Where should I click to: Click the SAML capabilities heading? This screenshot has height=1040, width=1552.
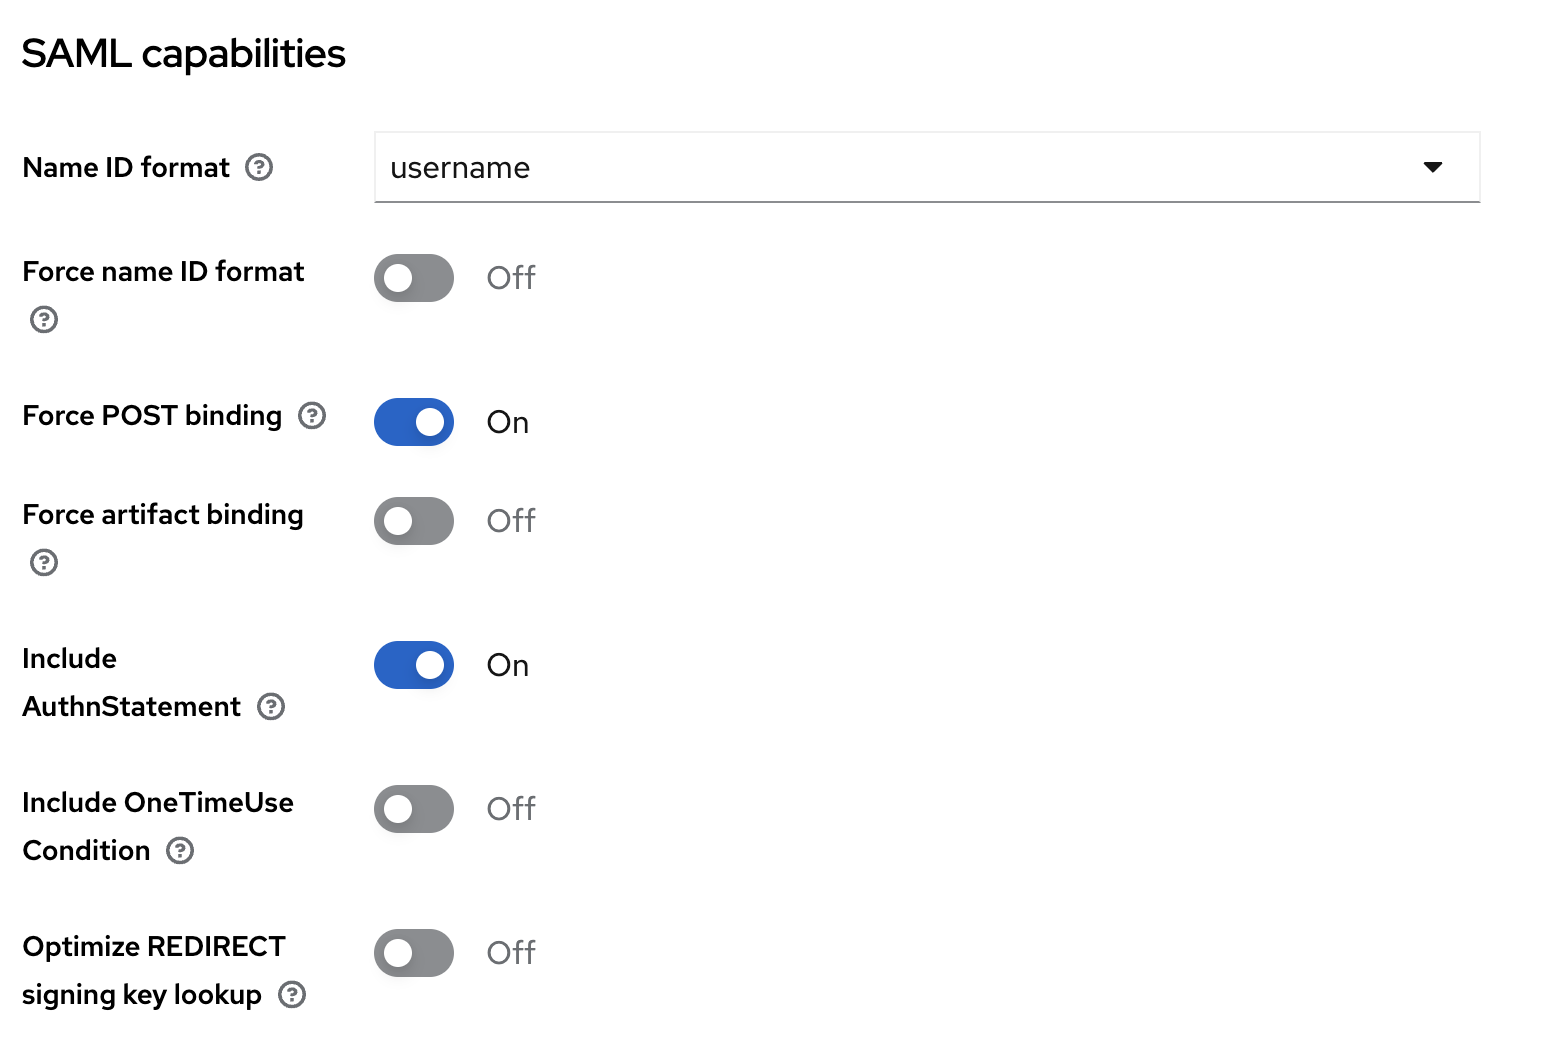pyautogui.click(x=184, y=54)
